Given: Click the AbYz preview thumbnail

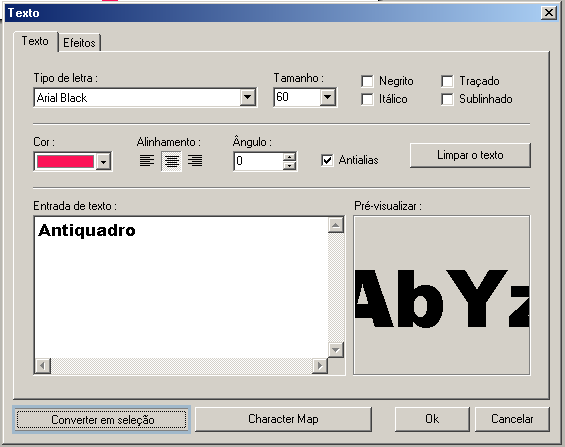Looking at the screenshot, I should point(442,295).
